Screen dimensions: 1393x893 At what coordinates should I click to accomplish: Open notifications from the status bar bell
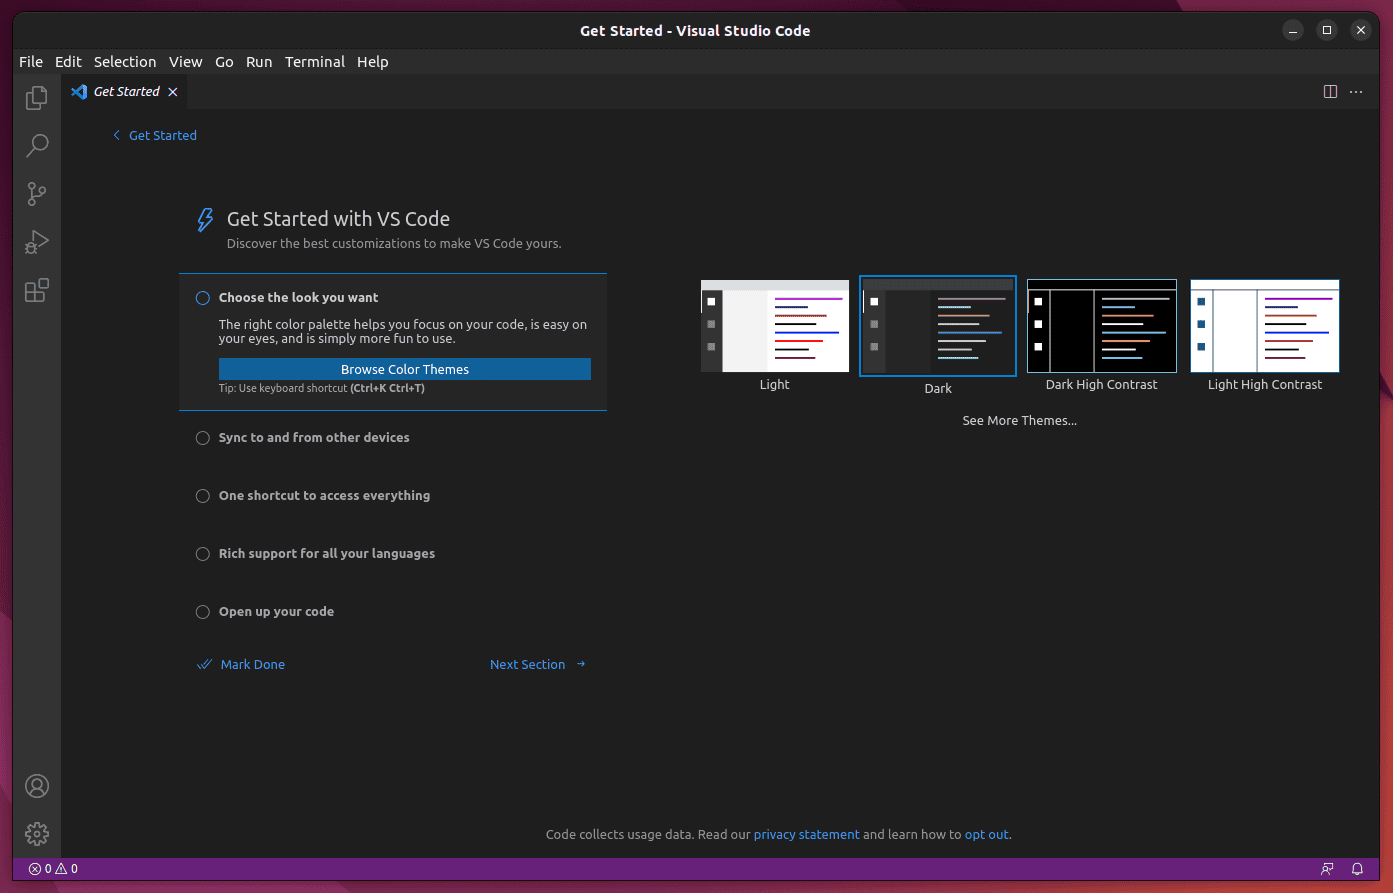click(1357, 869)
